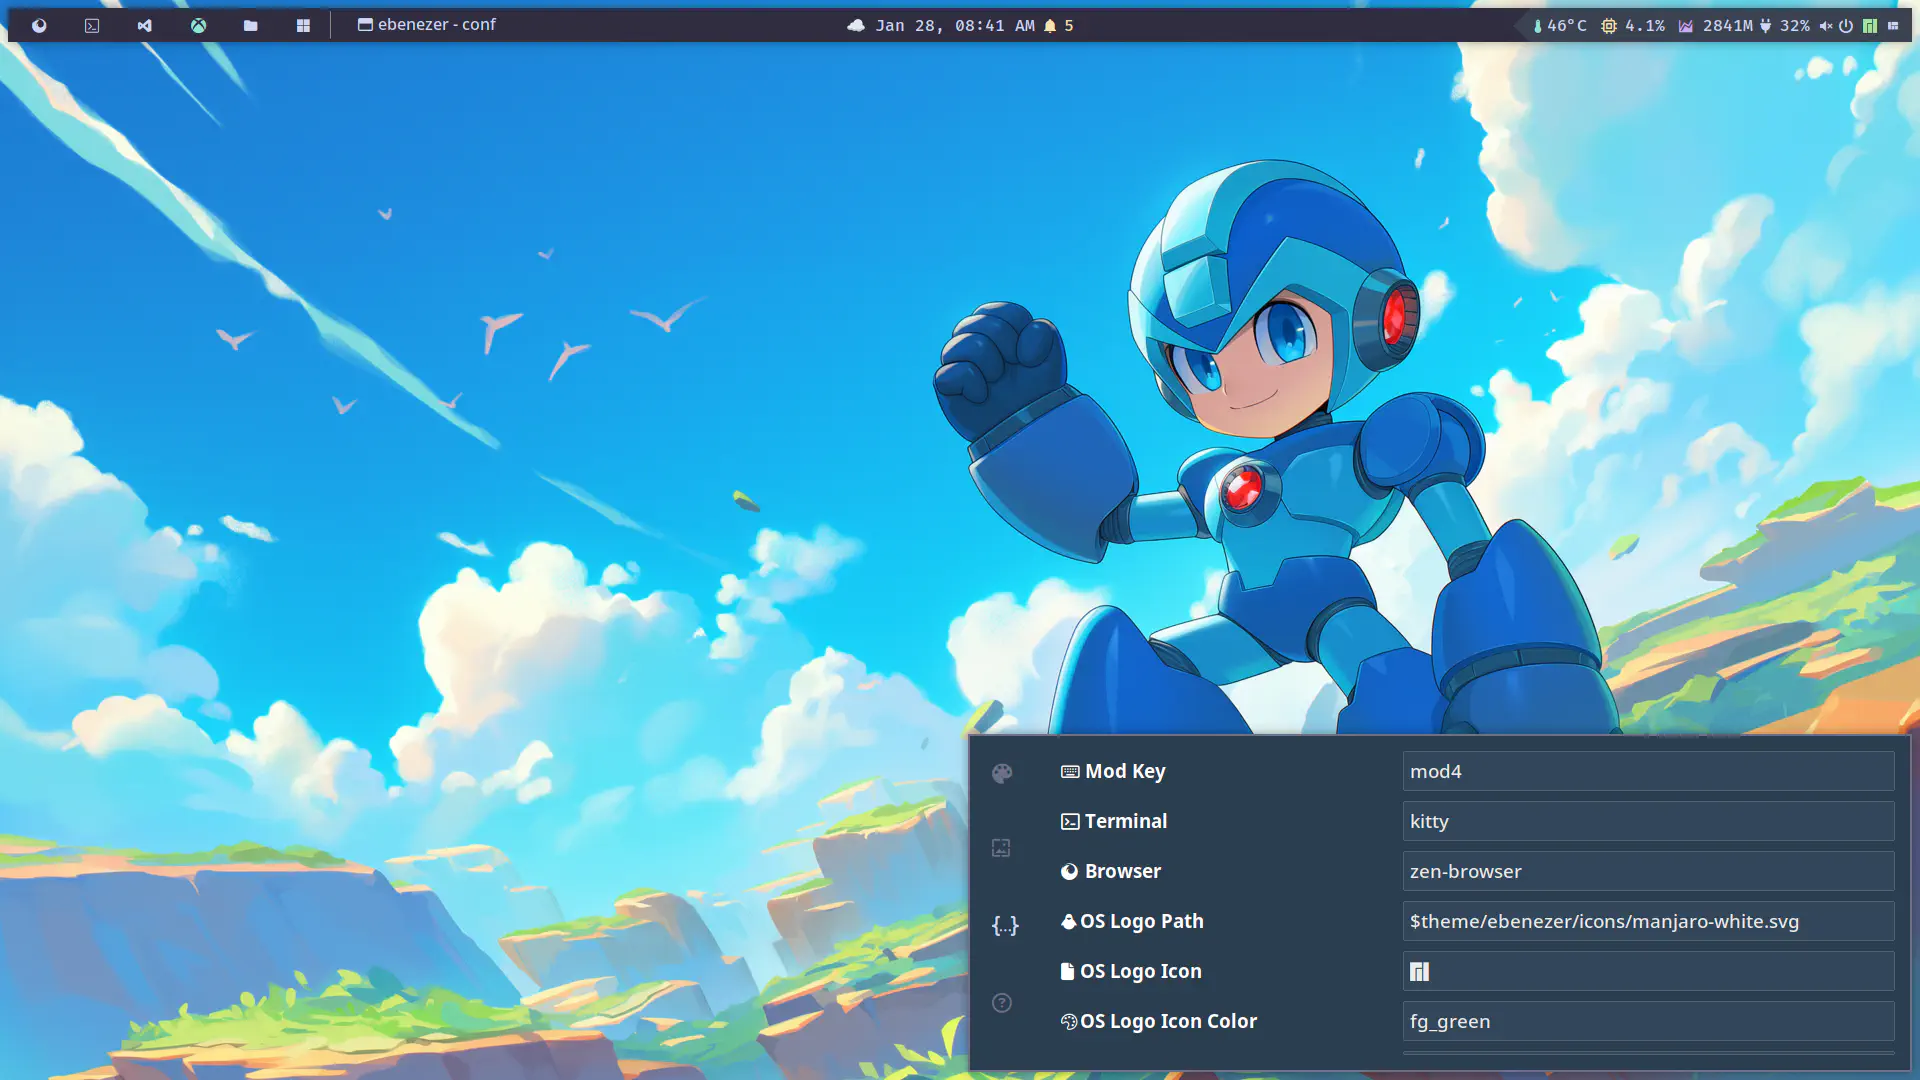This screenshot has height=1080, width=1920.
Task: Open the Manjaro logo menu in top bar
Action: point(1869,26)
